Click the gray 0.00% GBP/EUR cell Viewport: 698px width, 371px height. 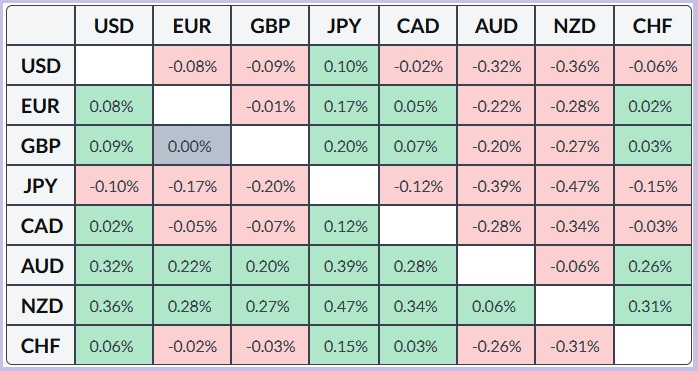tap(192, 146)
